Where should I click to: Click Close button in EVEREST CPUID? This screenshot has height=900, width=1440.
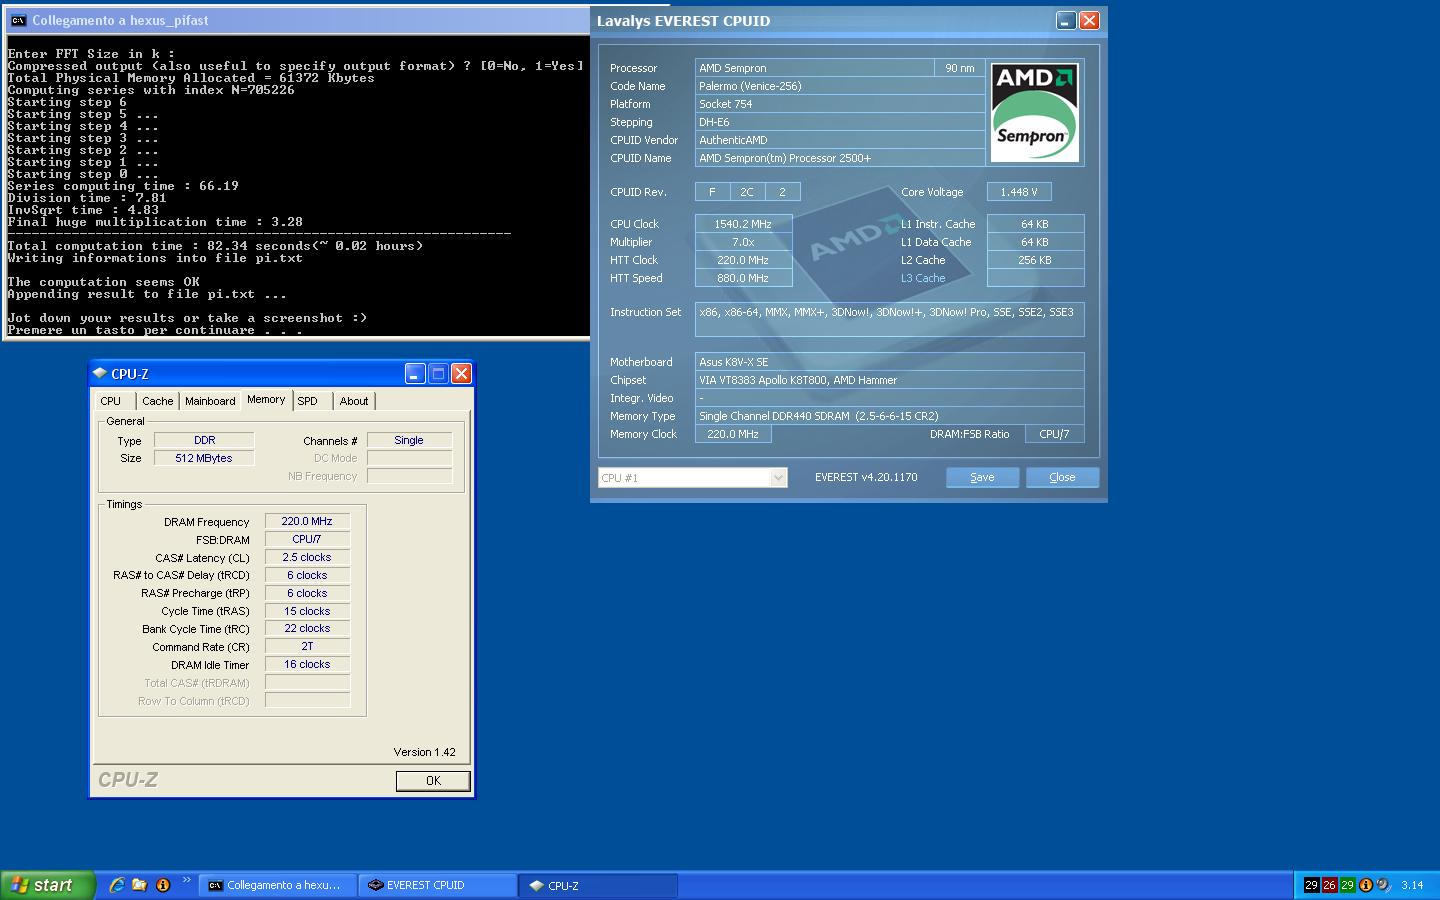point(1062,477)
